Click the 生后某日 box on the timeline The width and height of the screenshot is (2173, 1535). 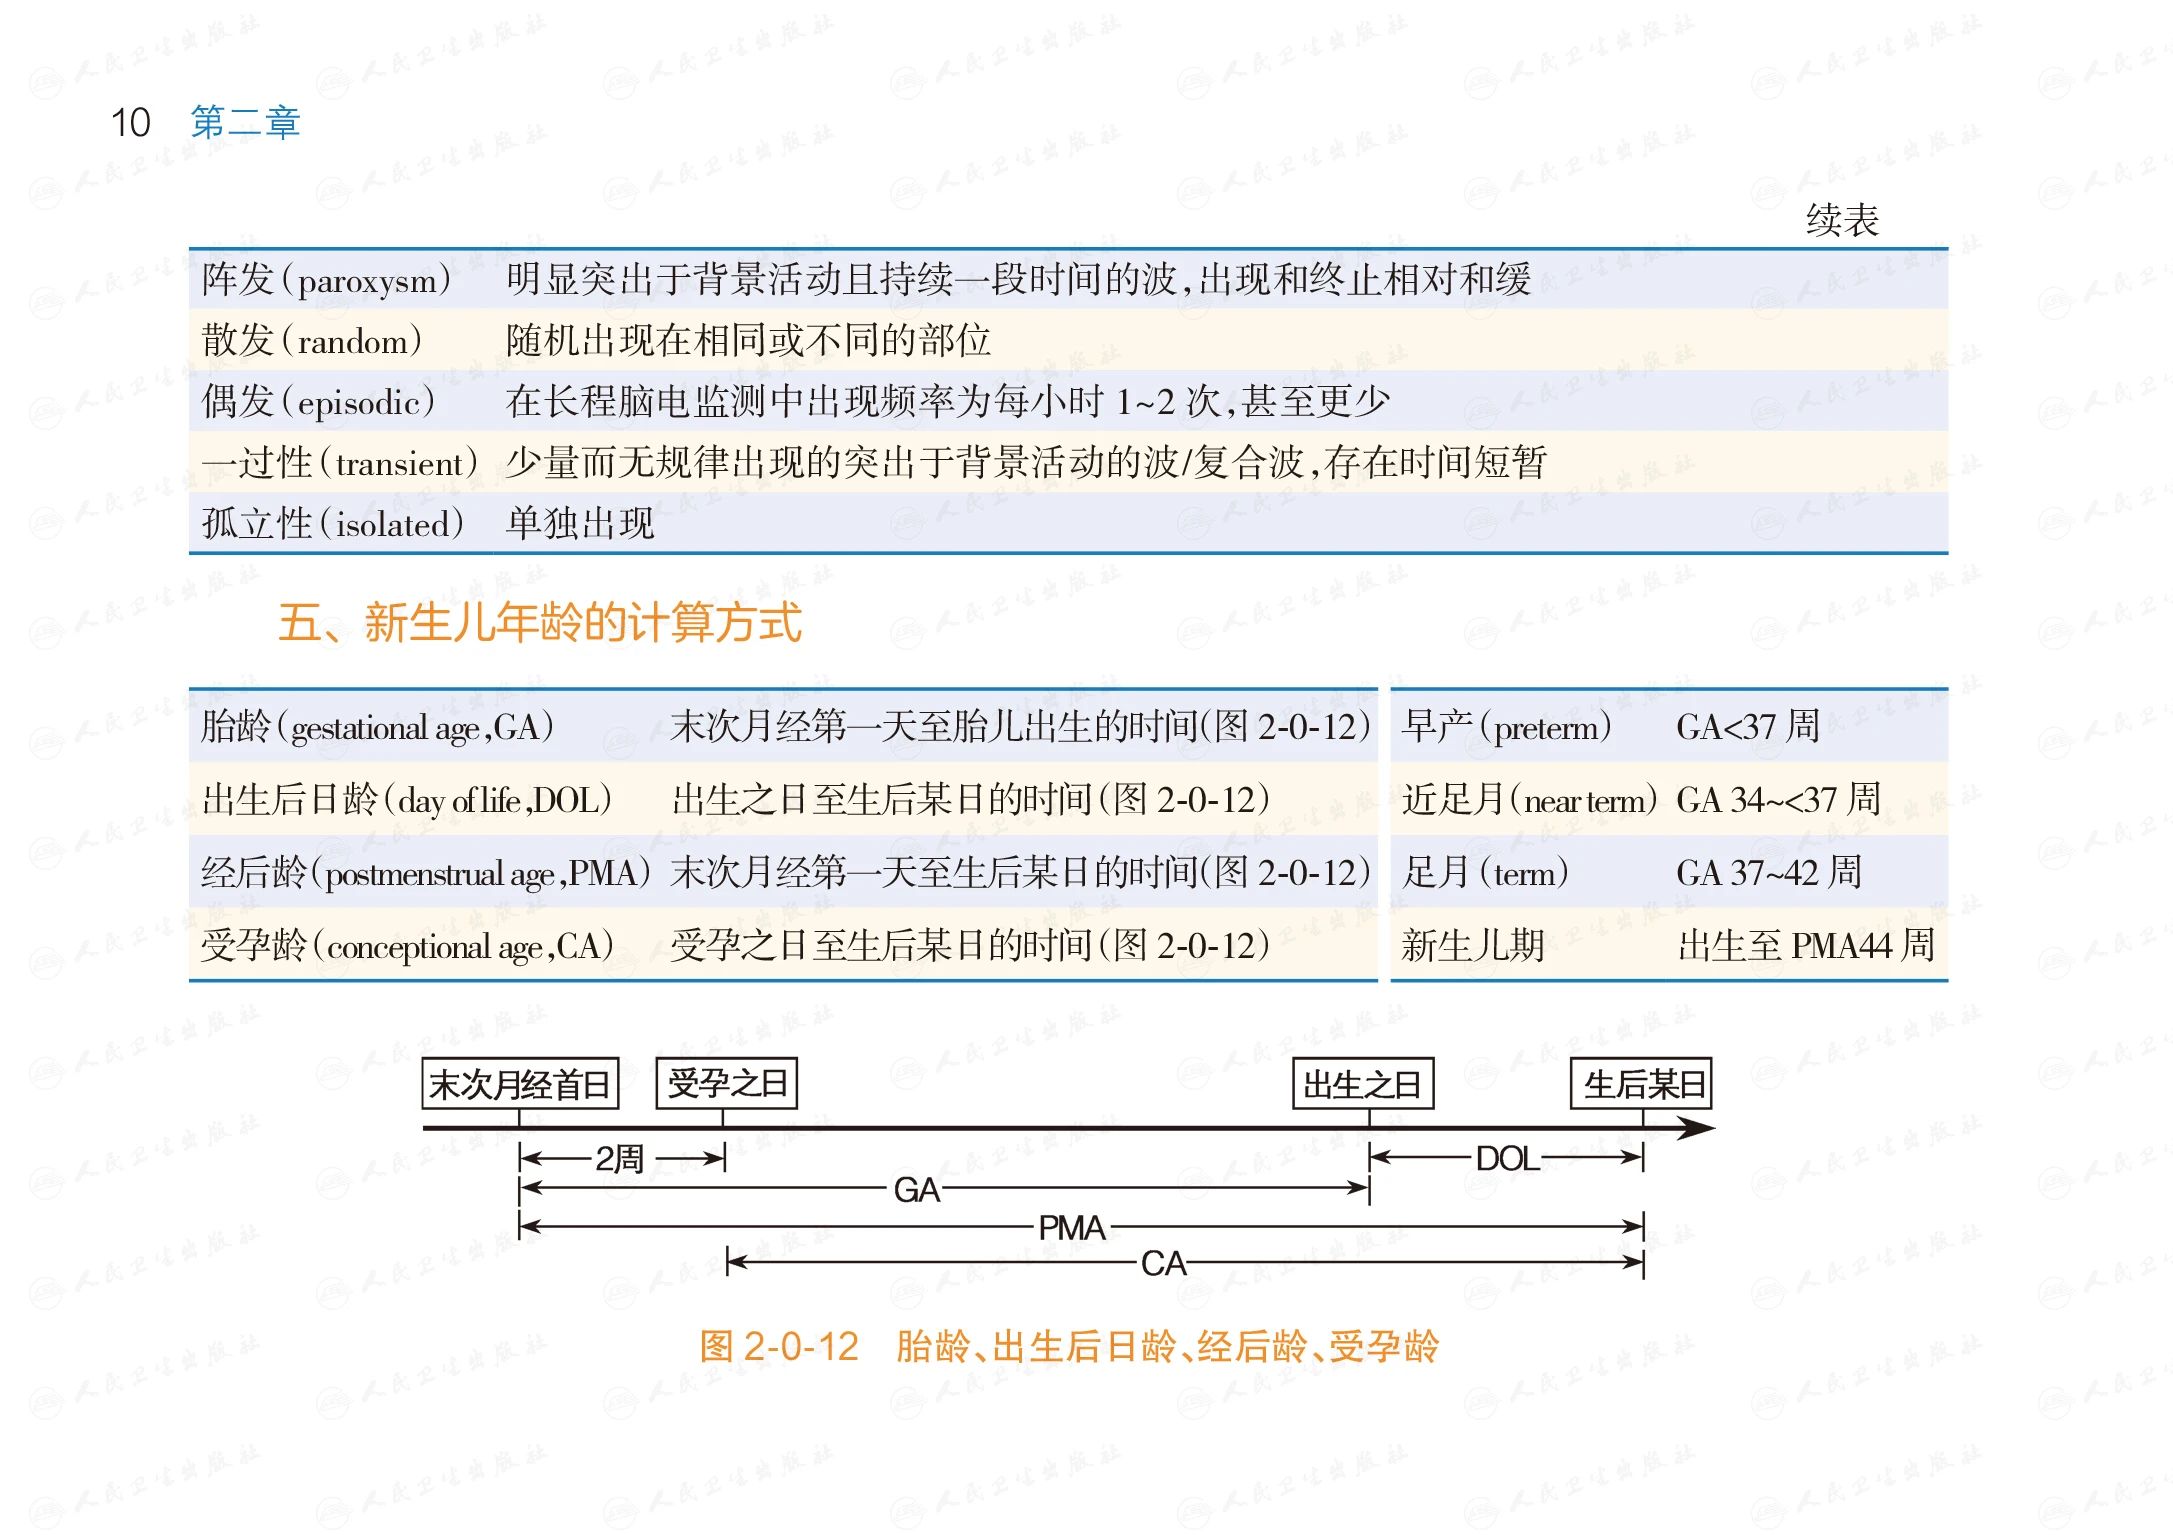coord(1642,1084)
